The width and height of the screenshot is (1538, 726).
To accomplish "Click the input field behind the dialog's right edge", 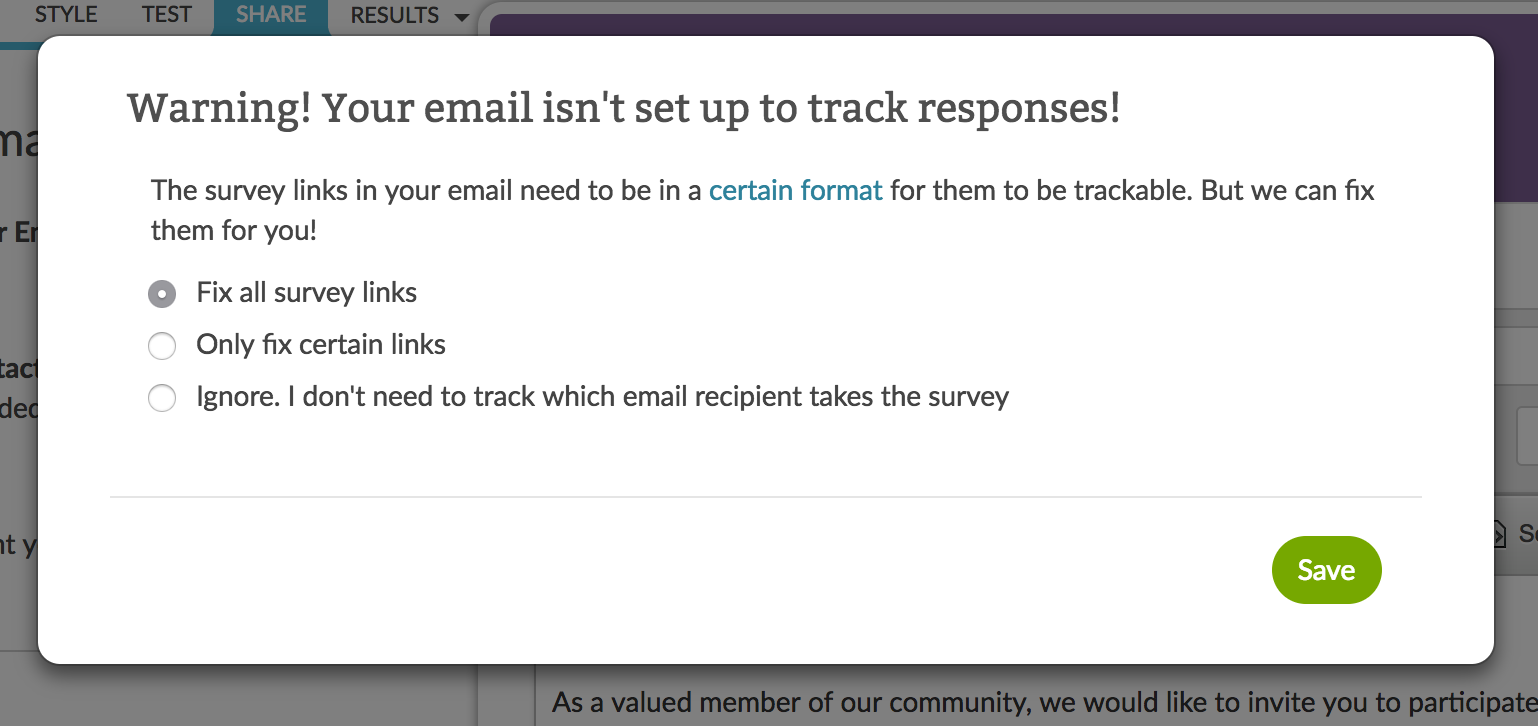I will (x=1527, y=433).
